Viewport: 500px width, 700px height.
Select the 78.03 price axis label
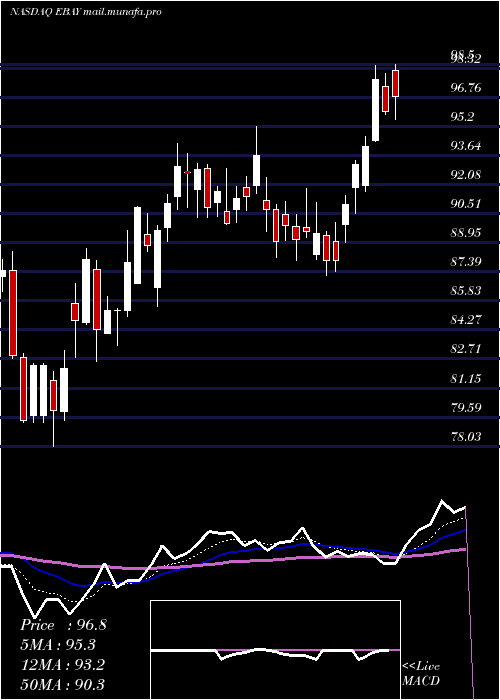[x=466, y=437]
